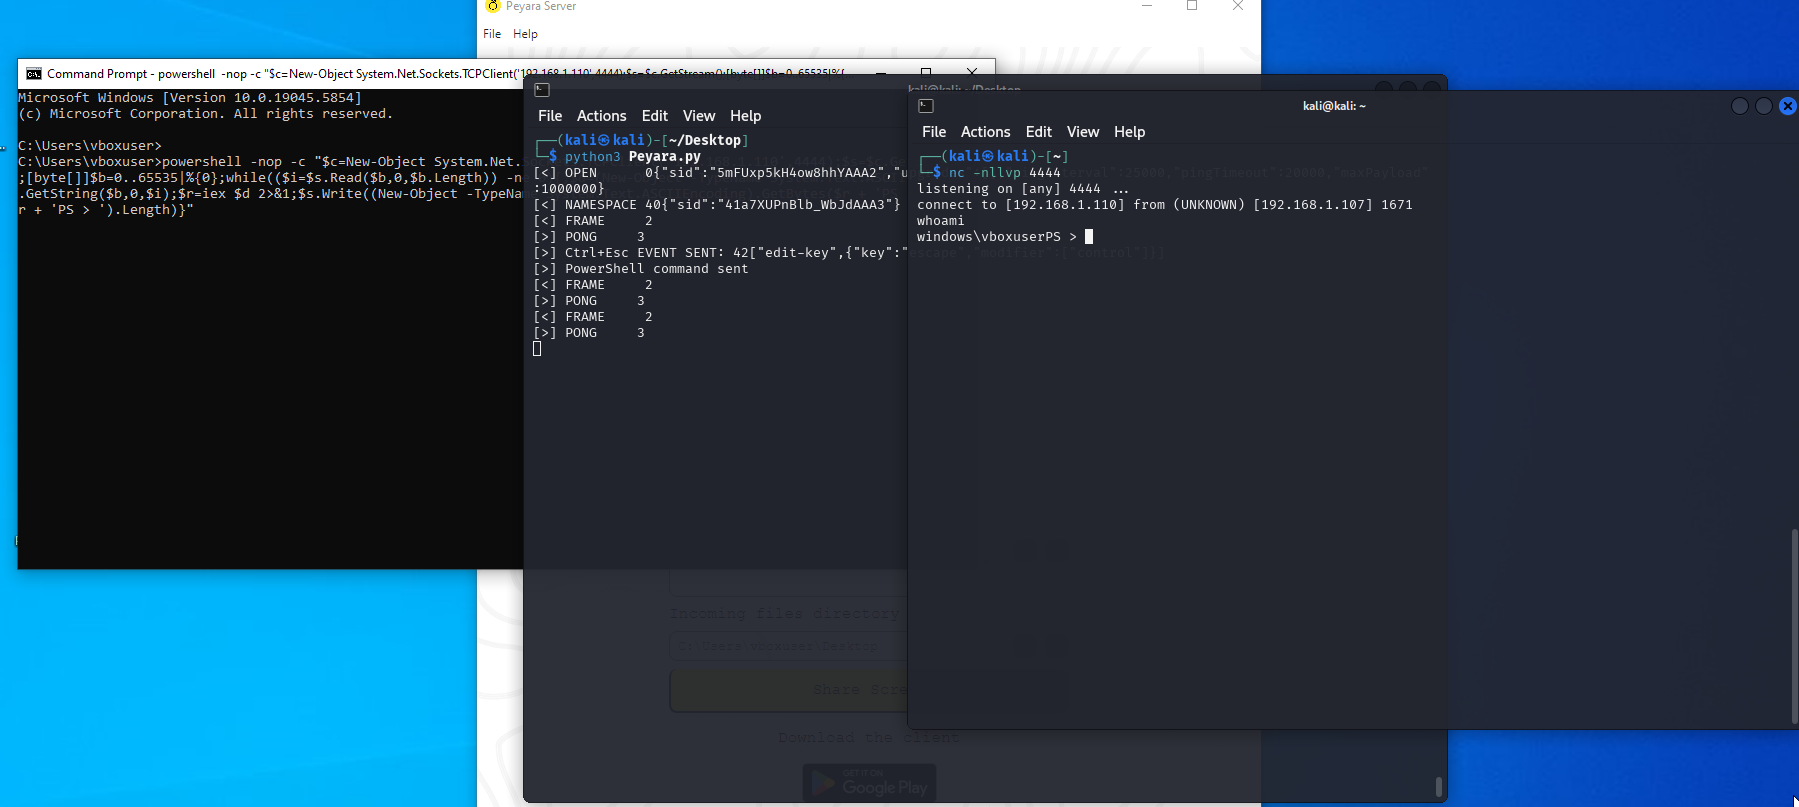The image size is (1799, 807).
Task: Minimize the Peyara Server window
Action: click(x=1147, y=6)
